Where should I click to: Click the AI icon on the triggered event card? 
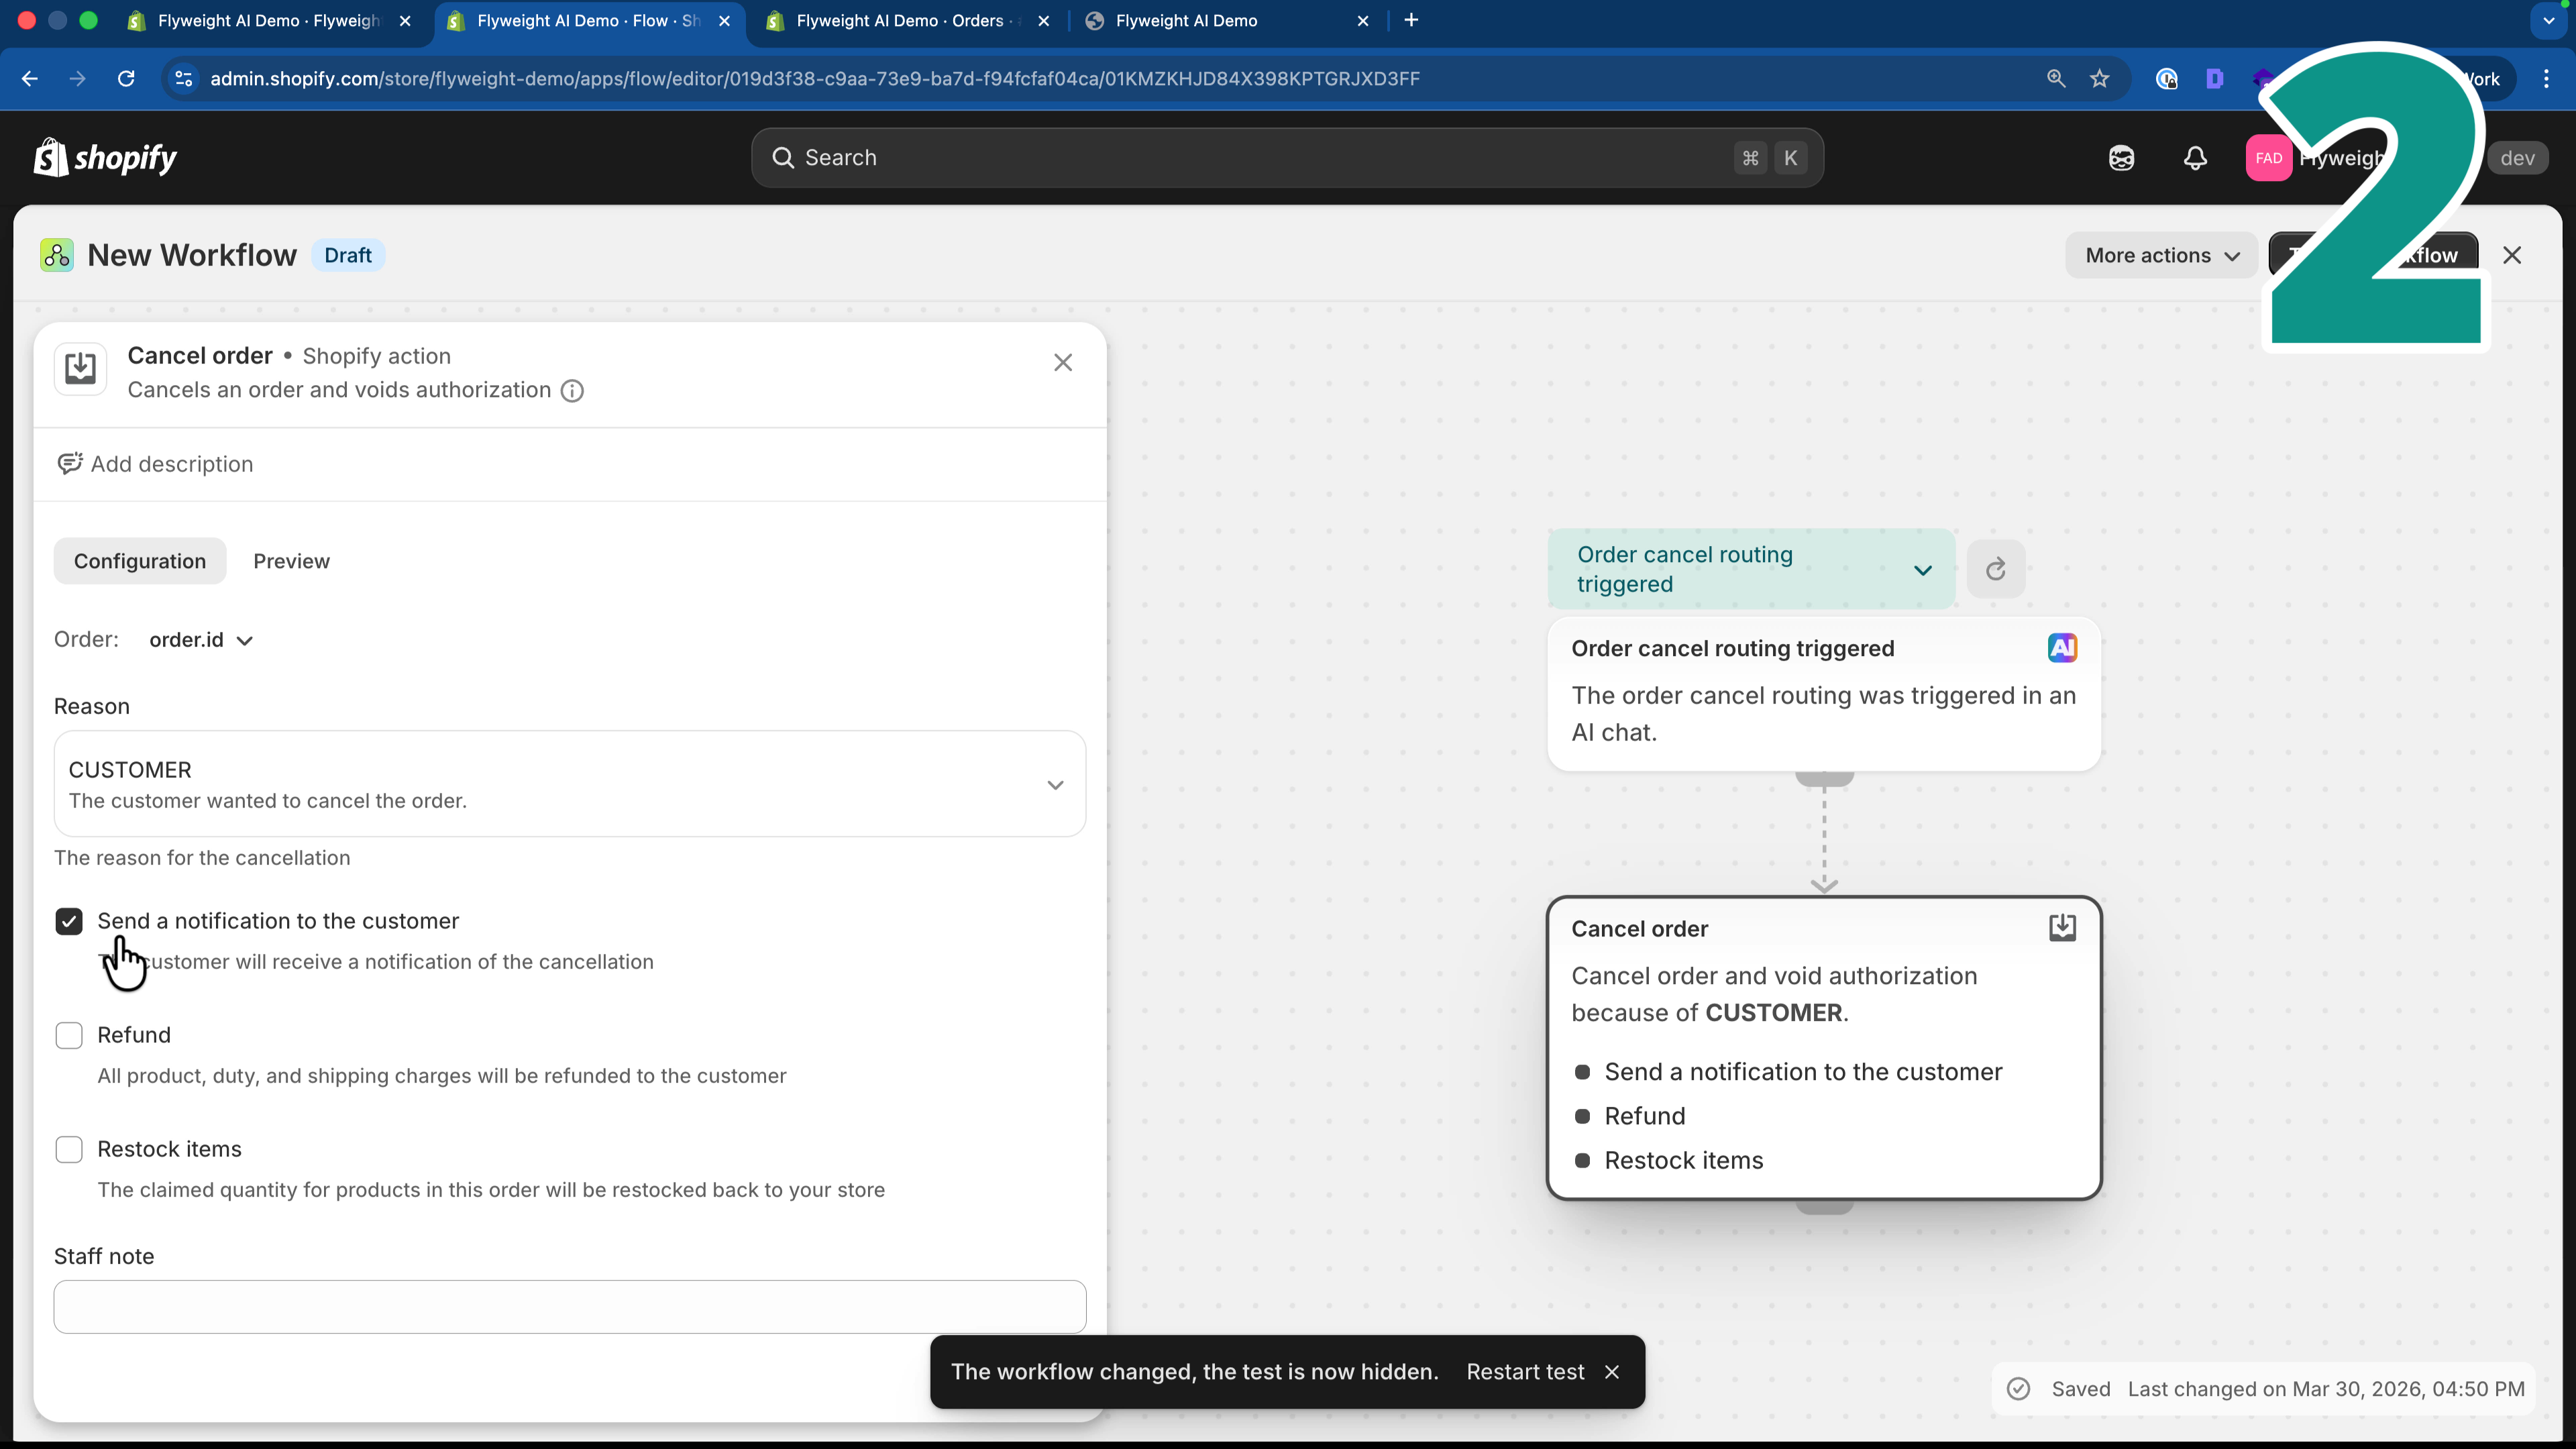[x=2063, y=647]
